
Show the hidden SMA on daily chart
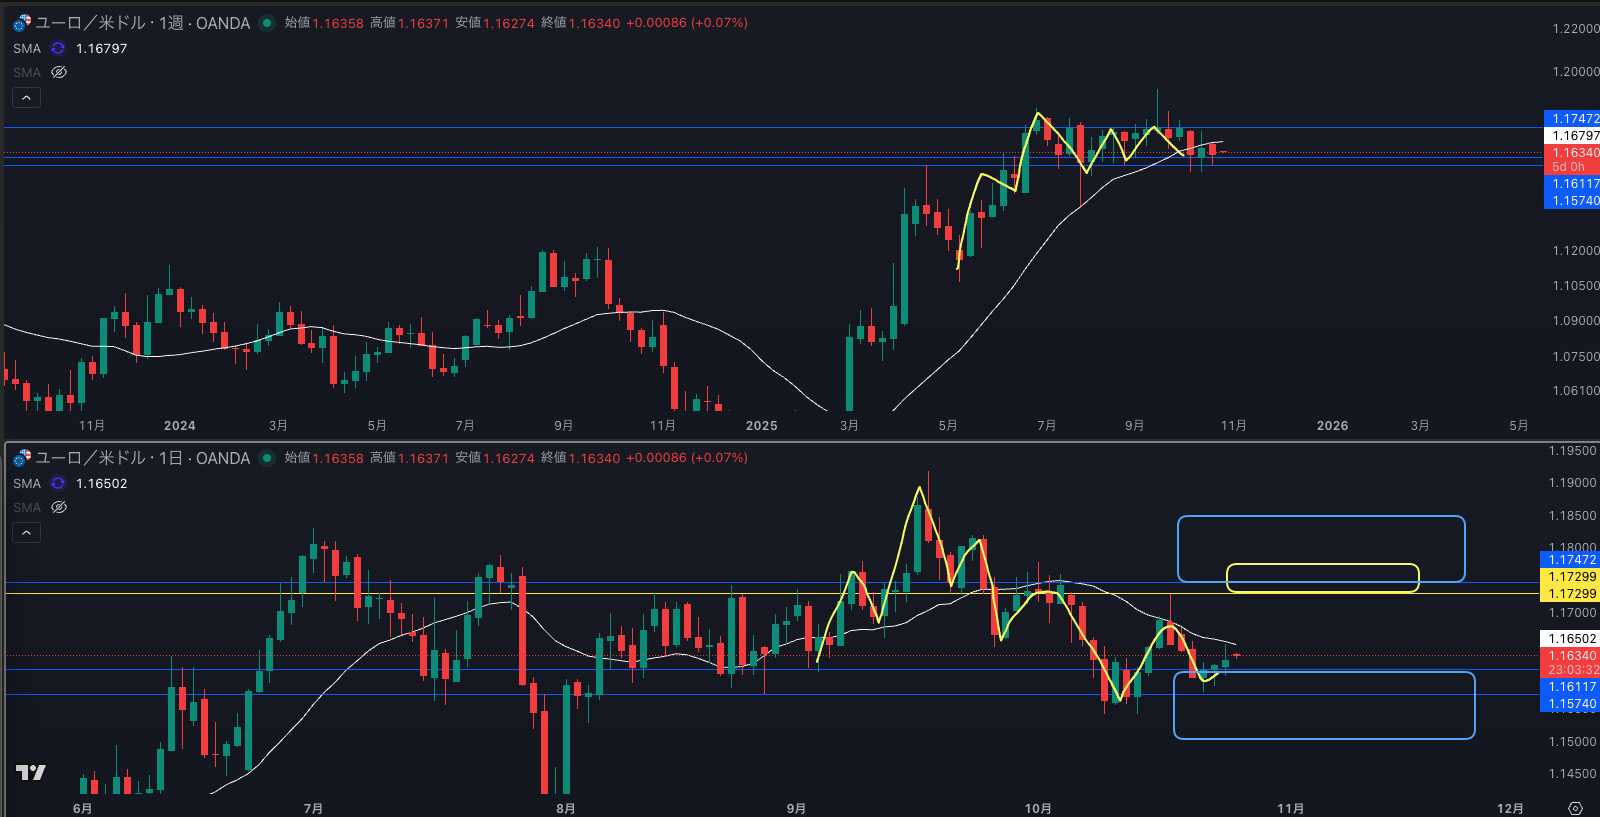click(59, 507)
